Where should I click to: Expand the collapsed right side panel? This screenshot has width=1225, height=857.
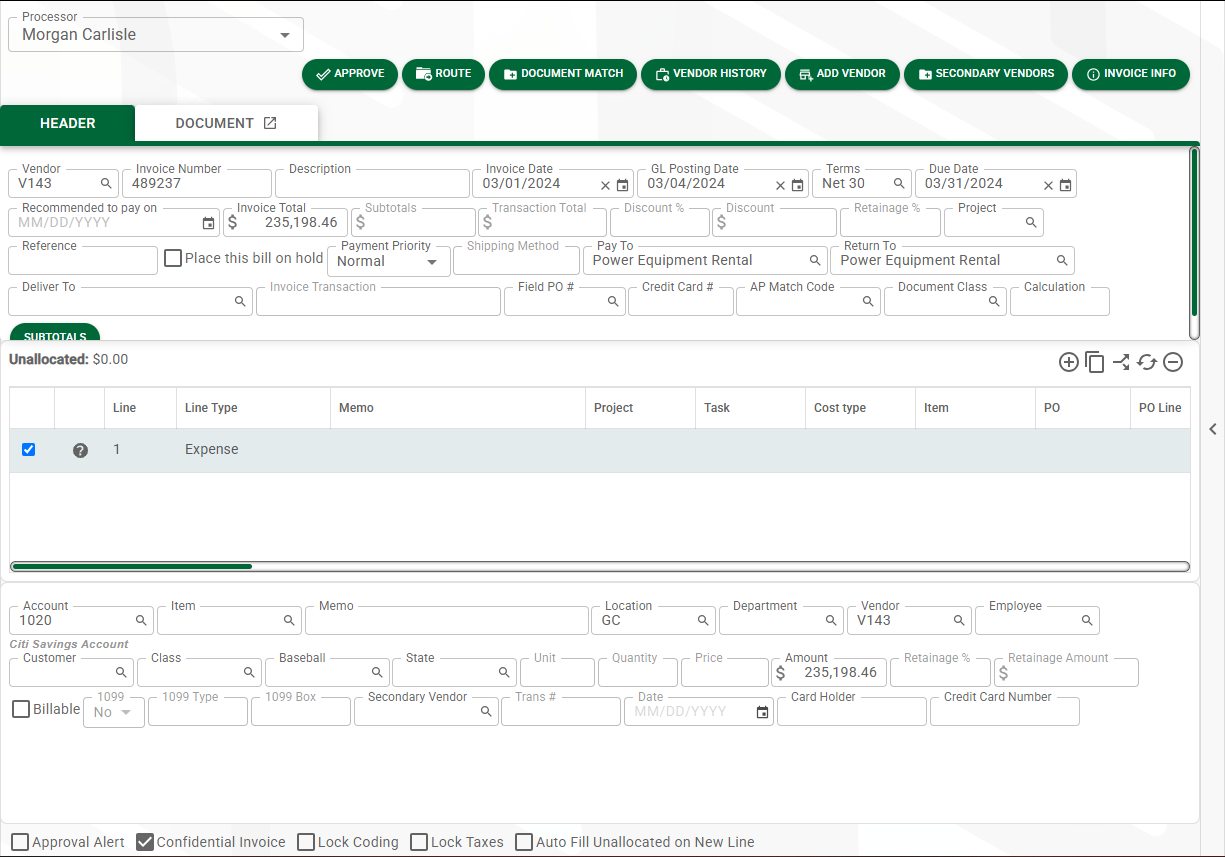1213,429
